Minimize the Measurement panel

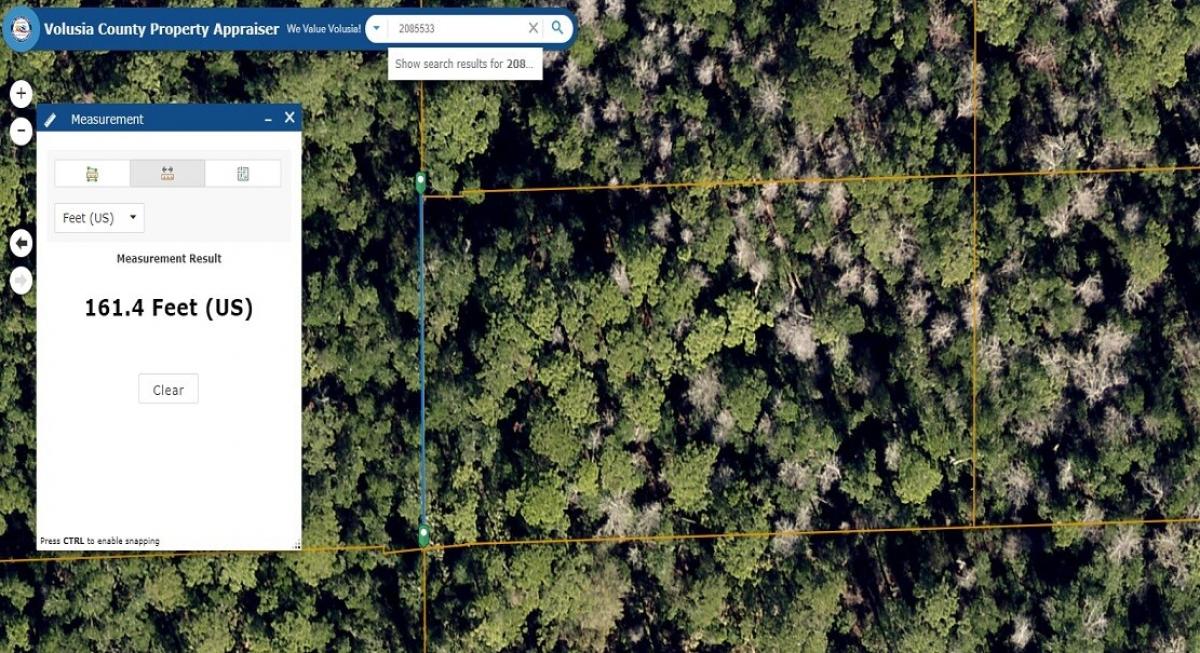pos(267,118)
